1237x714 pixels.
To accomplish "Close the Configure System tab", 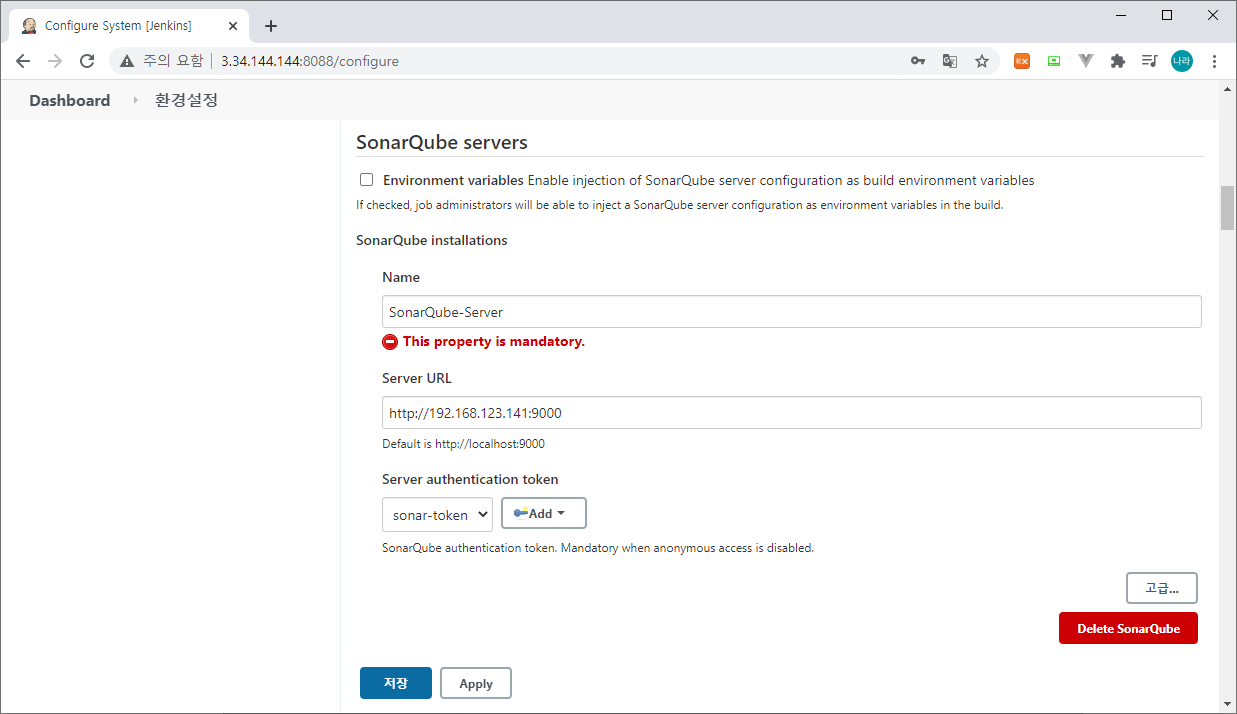I will coord(232,26).
